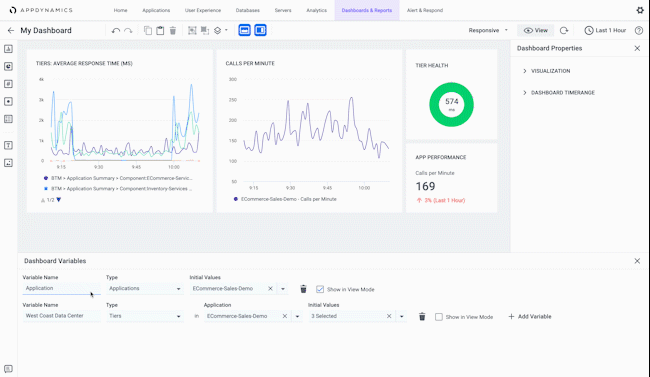Open the Servers tab

coord(283,10)
